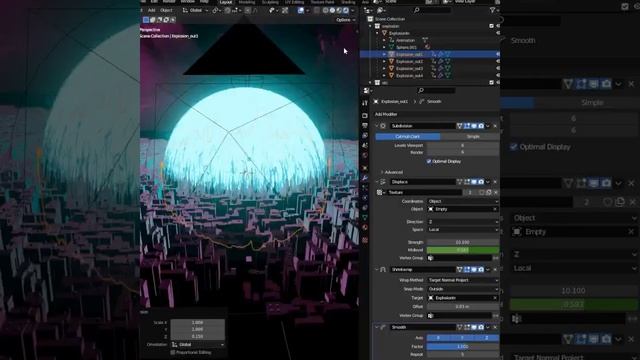The width and height of the screenshot is (640, 360).
Task: Remove the Shrinkwrap modifier with X
Action: click(495, 269)
